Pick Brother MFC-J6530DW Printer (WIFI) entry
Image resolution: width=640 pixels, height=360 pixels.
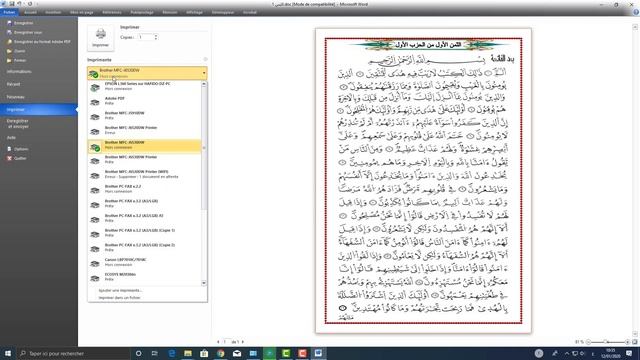pos(144,174)
